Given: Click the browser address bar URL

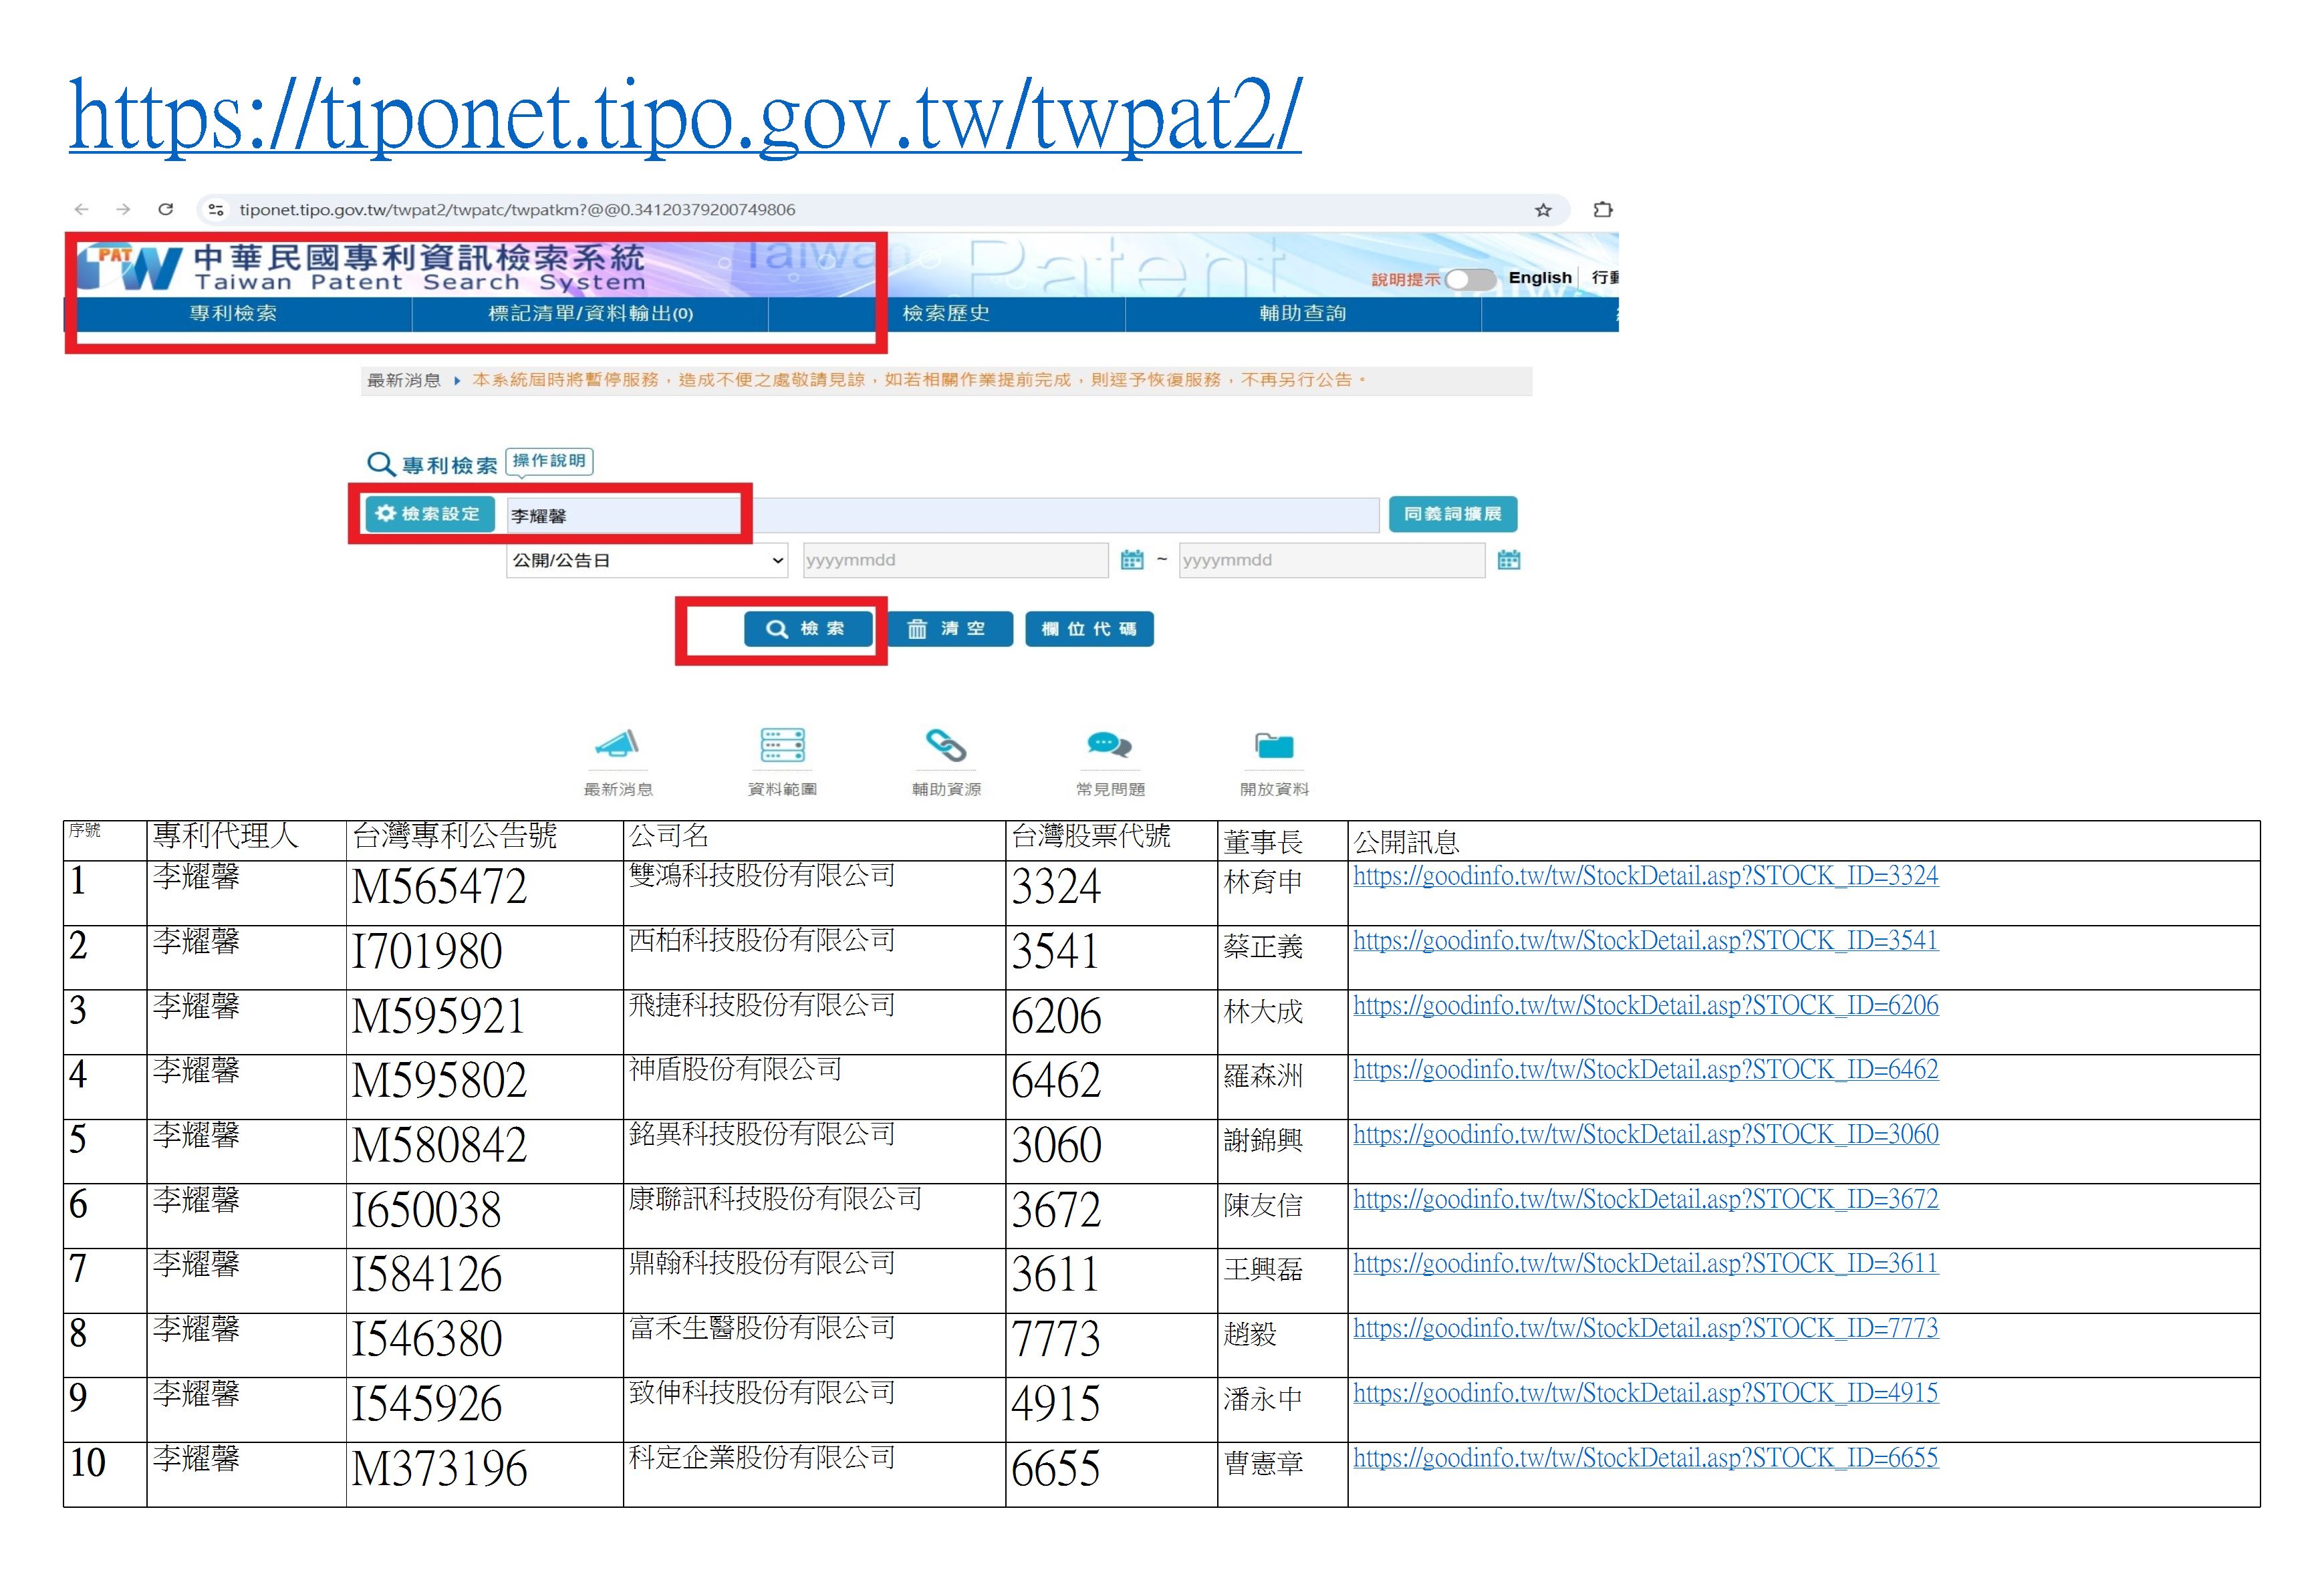Looking at the screenshot, I should click(517, 210).
